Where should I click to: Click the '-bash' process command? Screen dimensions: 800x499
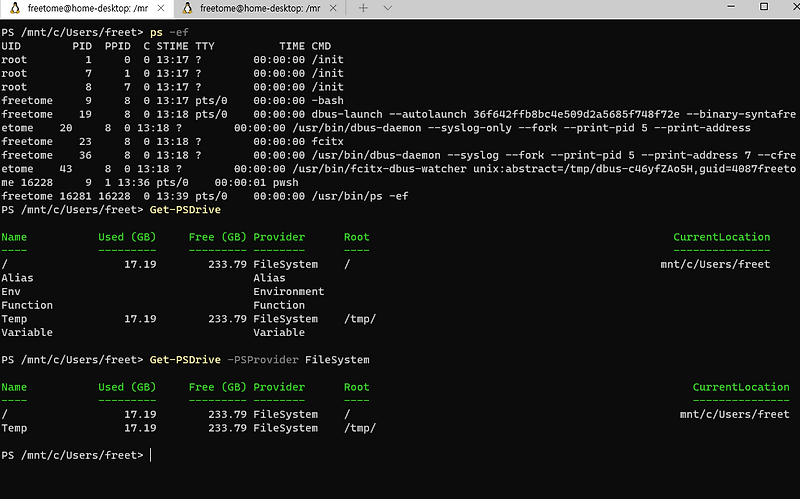(x=328, y=101)
